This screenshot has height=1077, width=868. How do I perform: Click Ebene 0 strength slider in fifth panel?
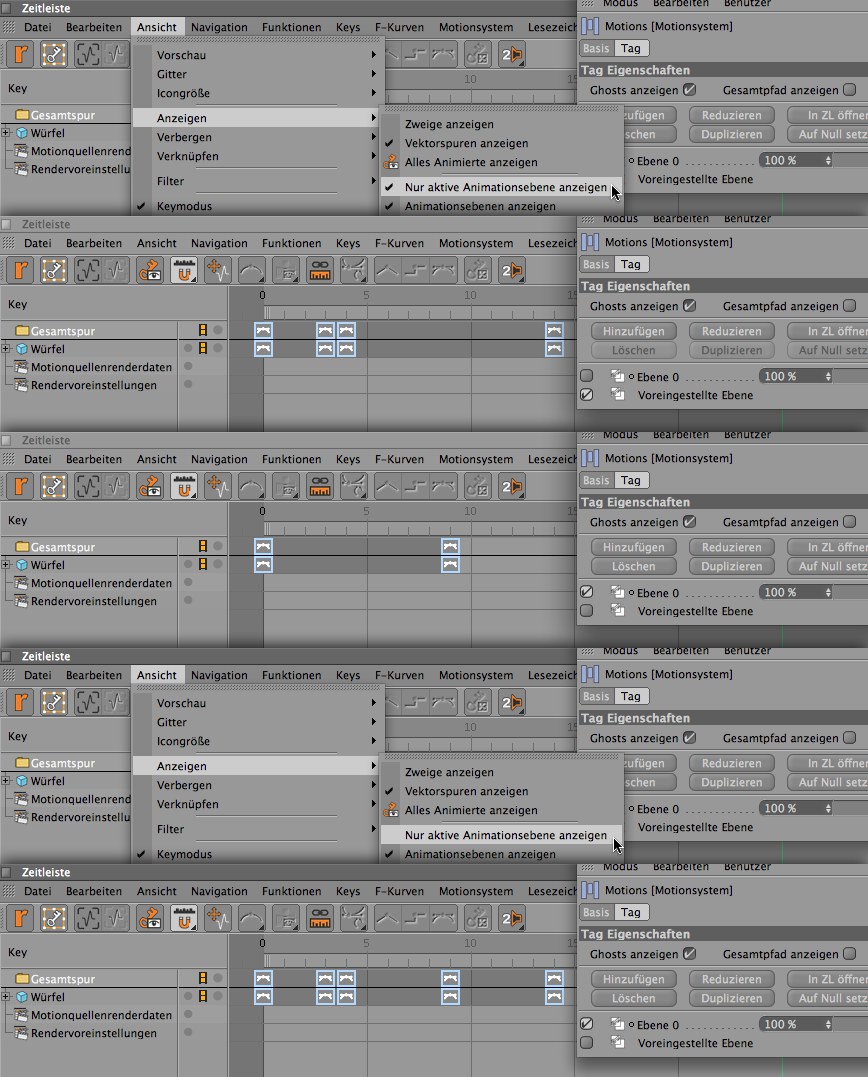pos(852,1024)
